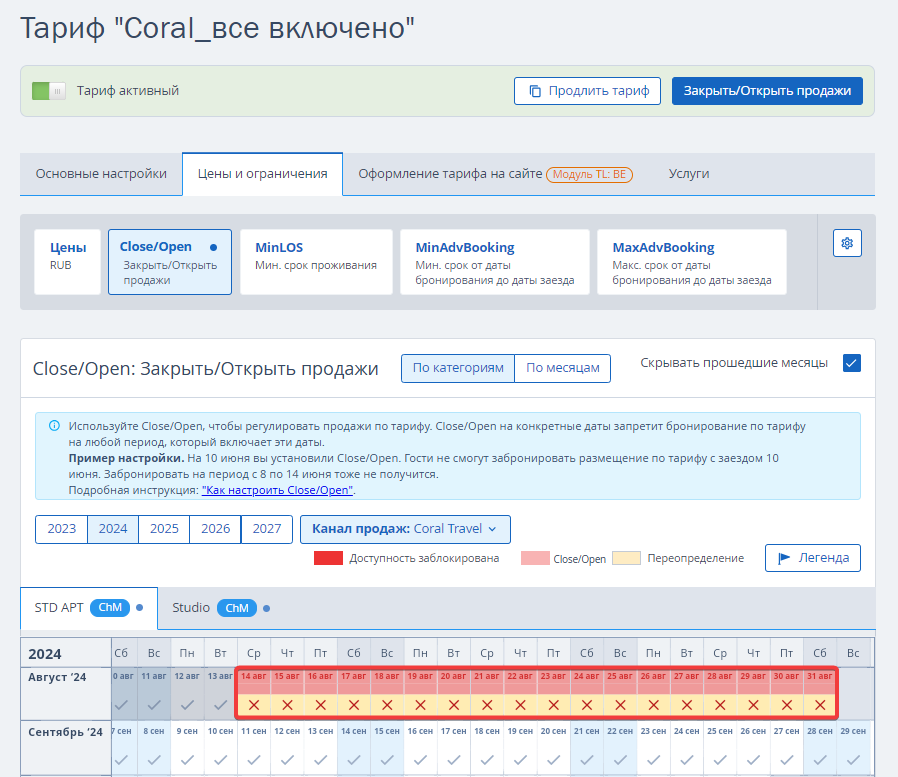Image resolution: width=898 pixels, height=777 pixels.
Task: Select year 2025
Action: (164, 529)
